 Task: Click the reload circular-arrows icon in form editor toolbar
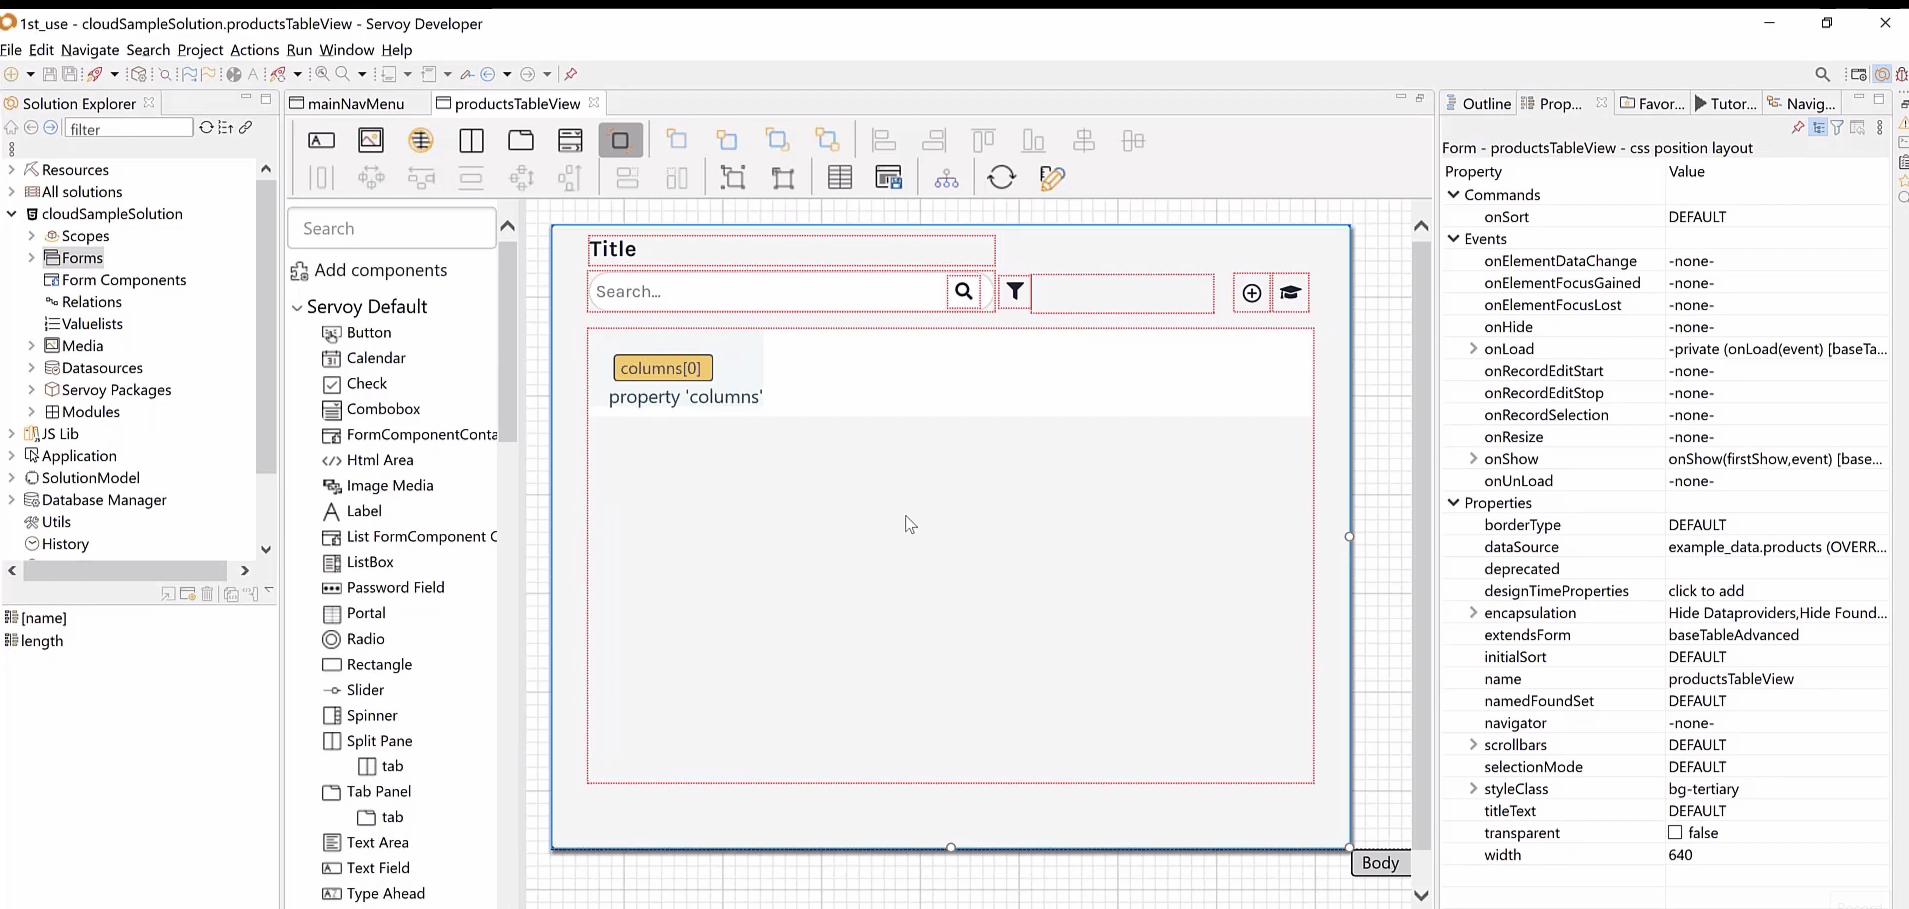[x=1001, y=178]
